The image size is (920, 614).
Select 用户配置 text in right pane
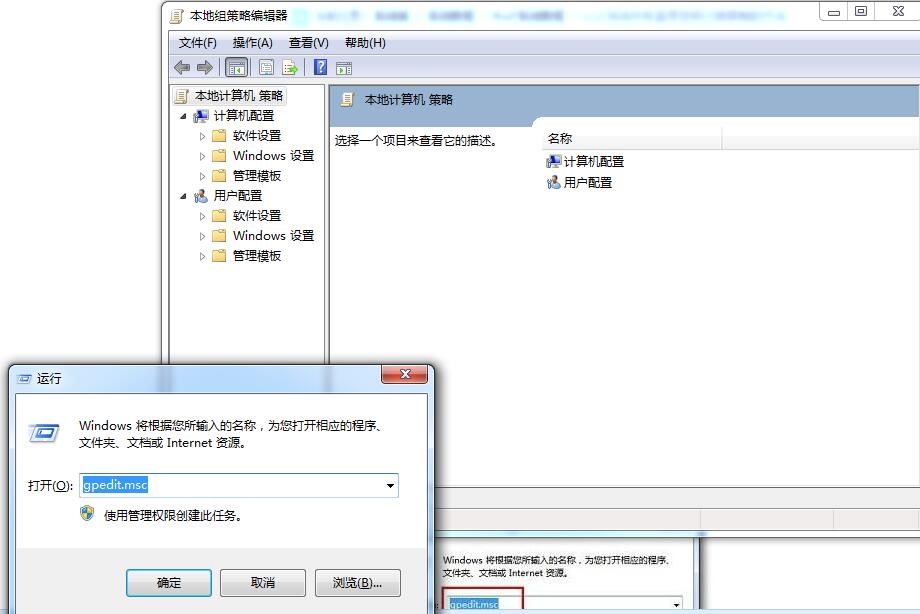(588, 183)
